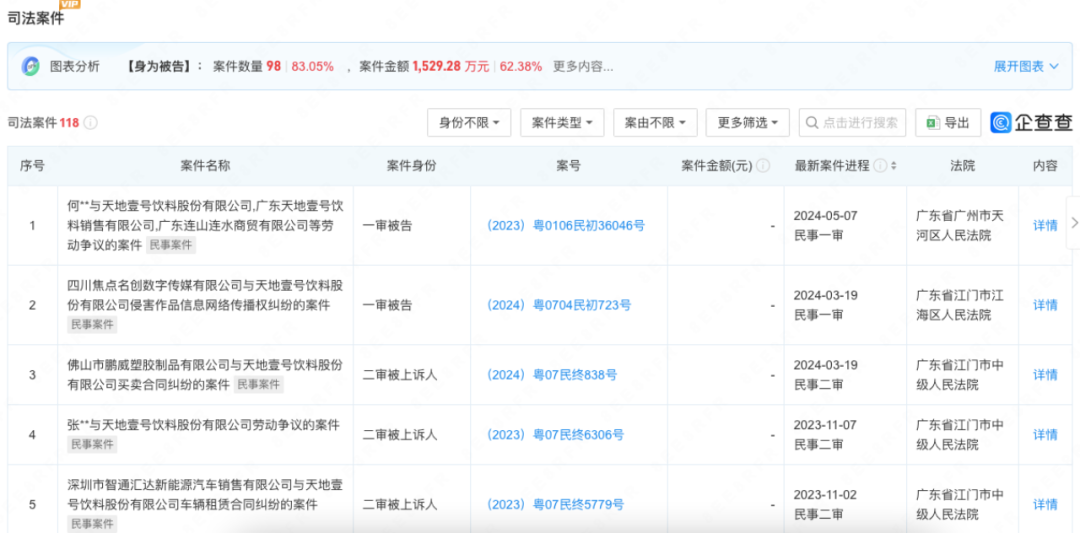Click the 62.38% percentage value
Viewport: 1080px width, 533px height.
tap(521, 67)
